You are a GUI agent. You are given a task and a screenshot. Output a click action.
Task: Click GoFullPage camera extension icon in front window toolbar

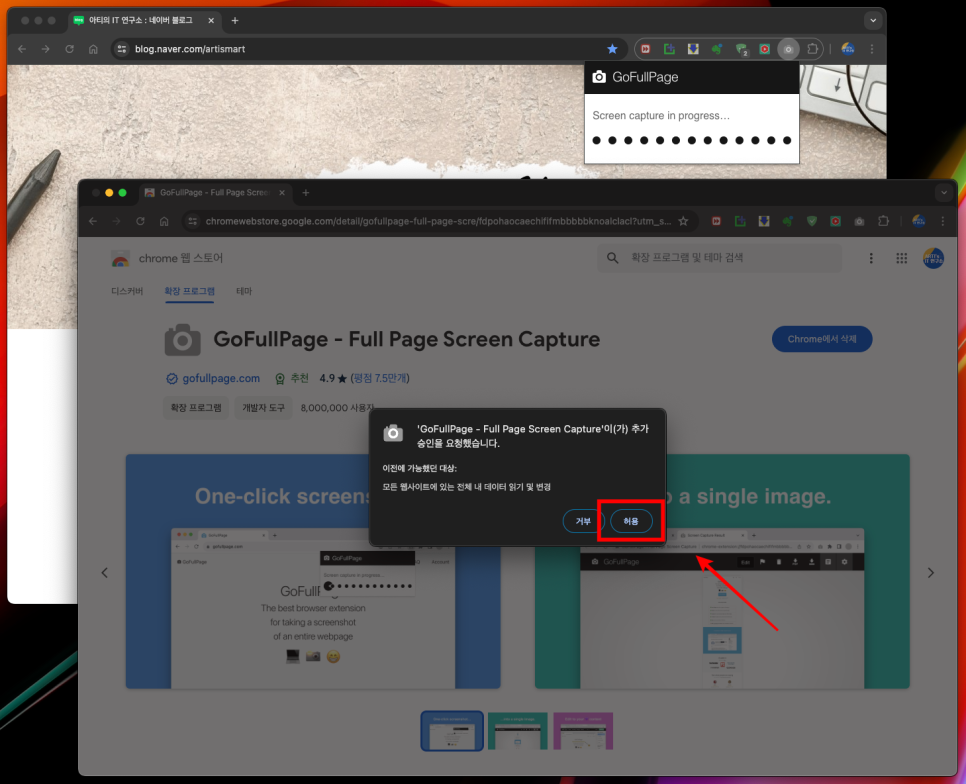(x=859, y=221)
